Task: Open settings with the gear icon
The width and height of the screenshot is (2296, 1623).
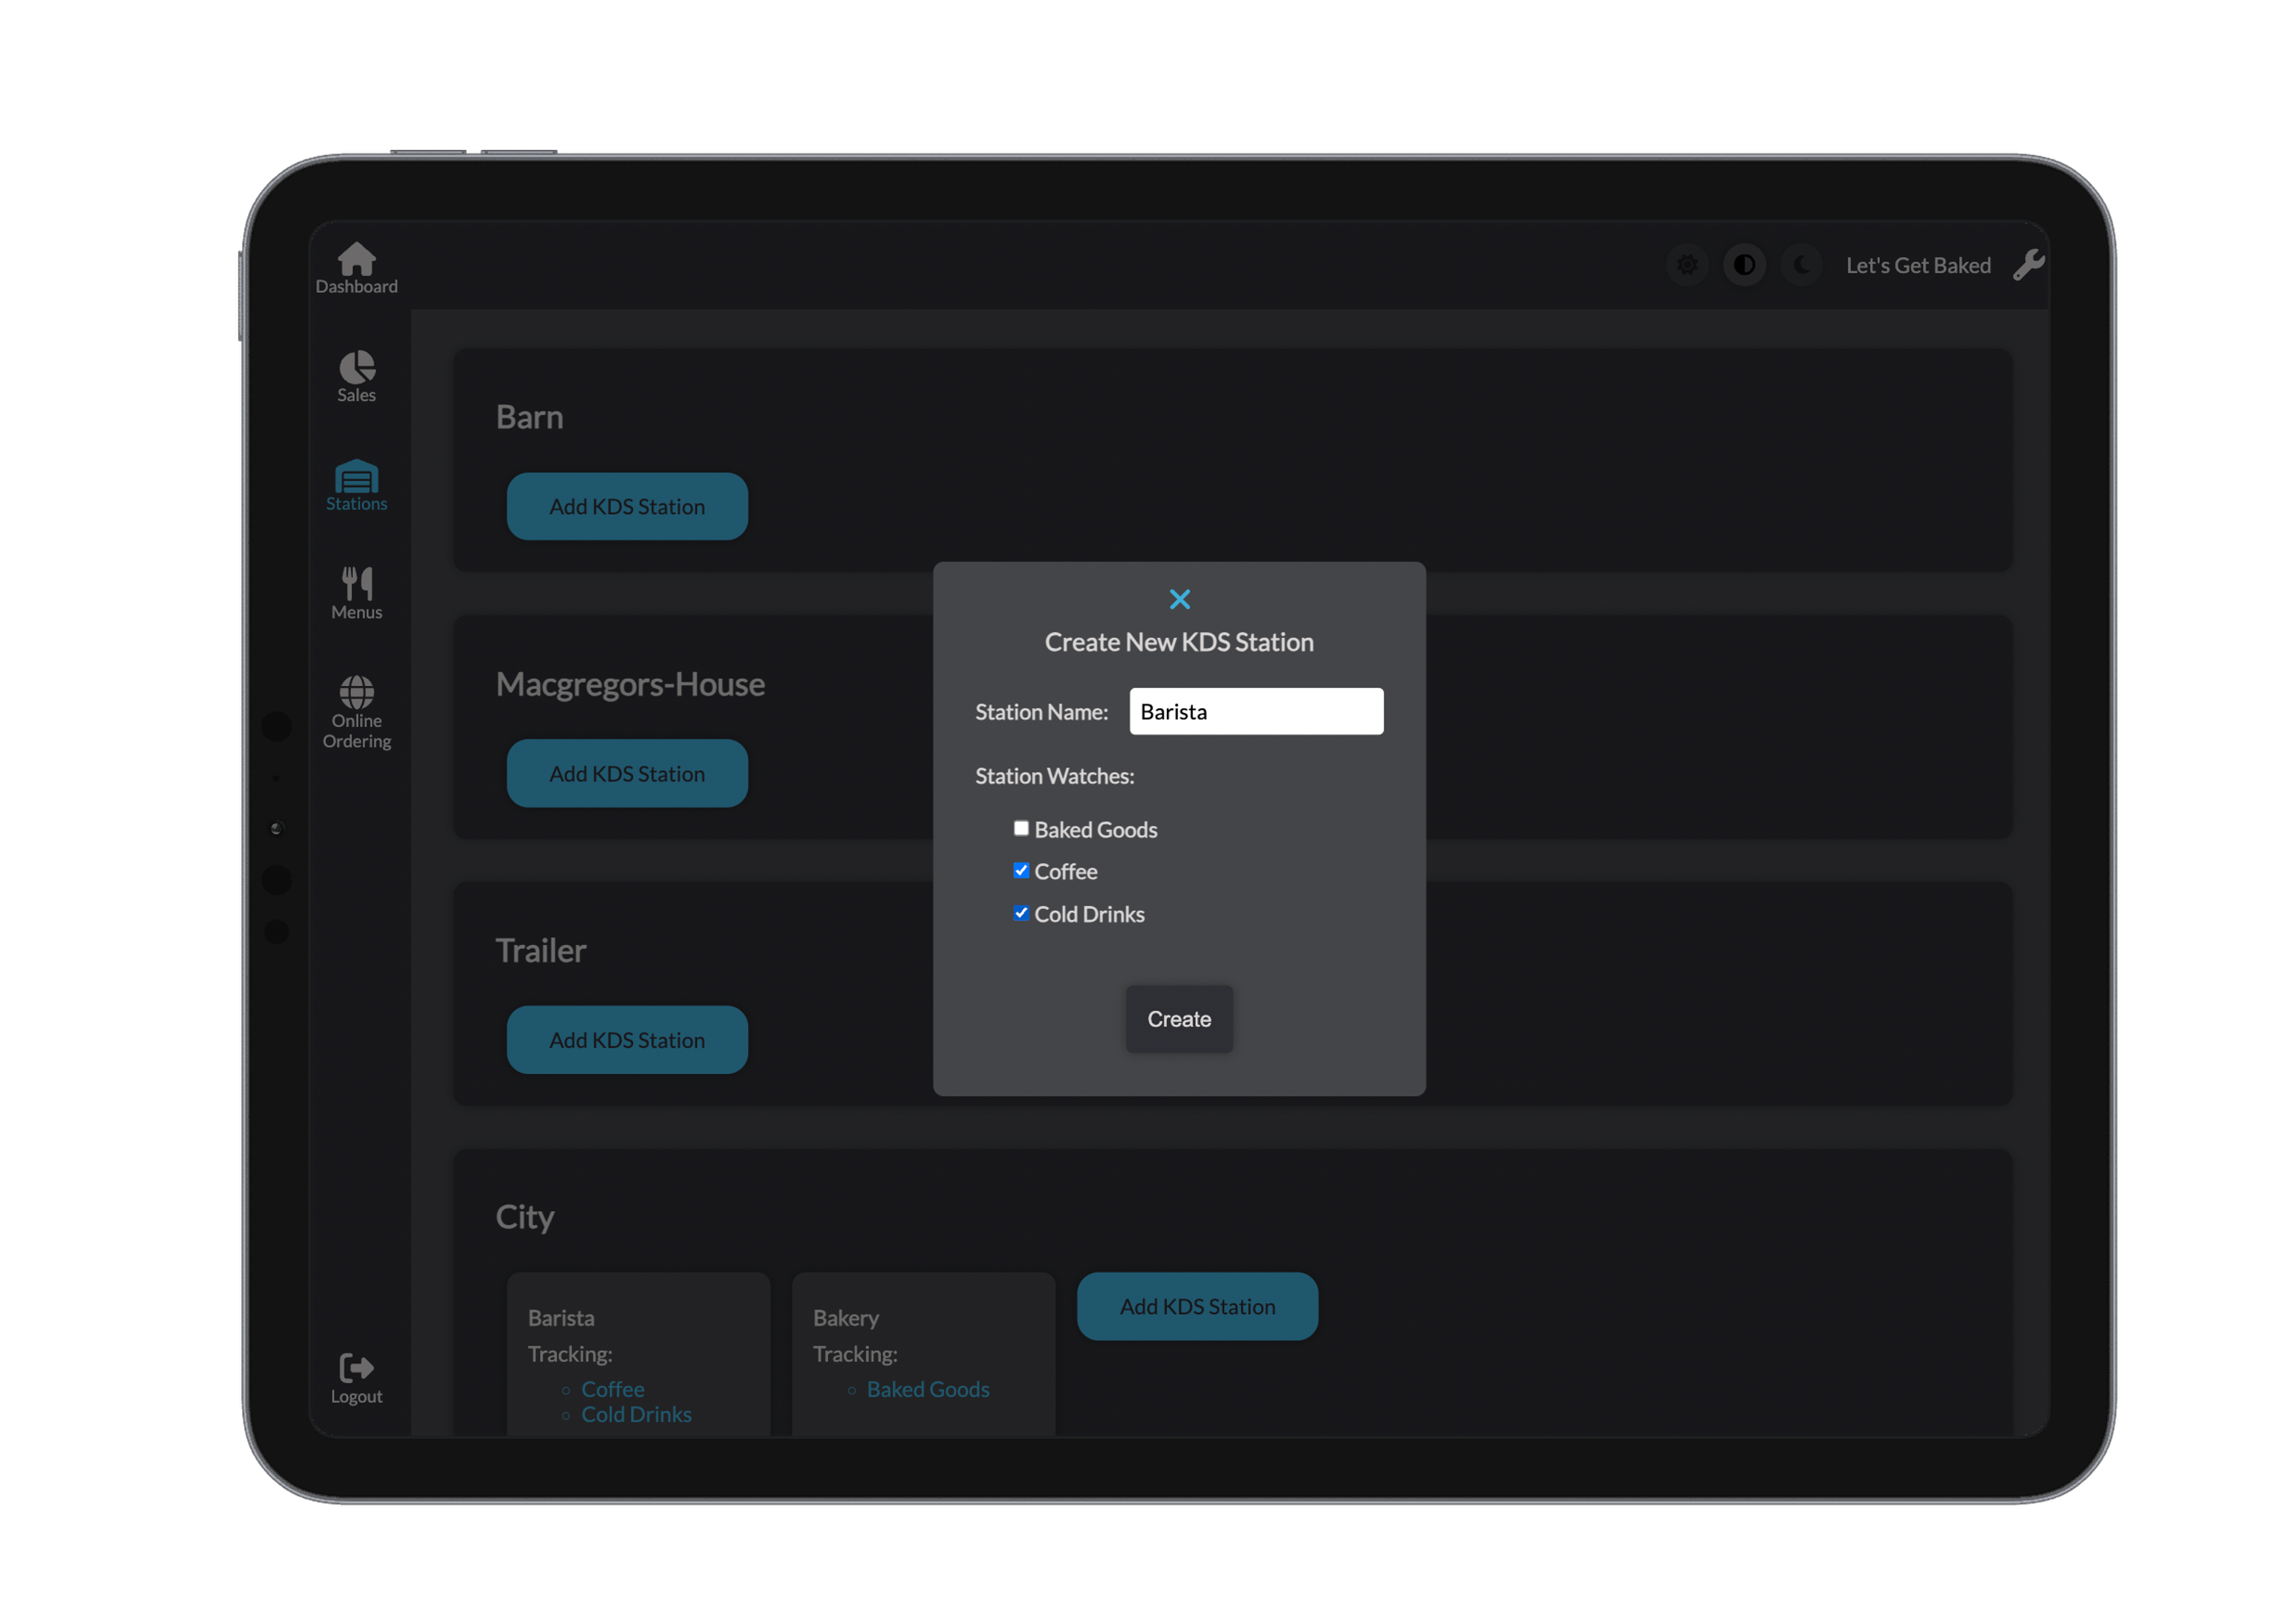Action: tap(1687, 264)
